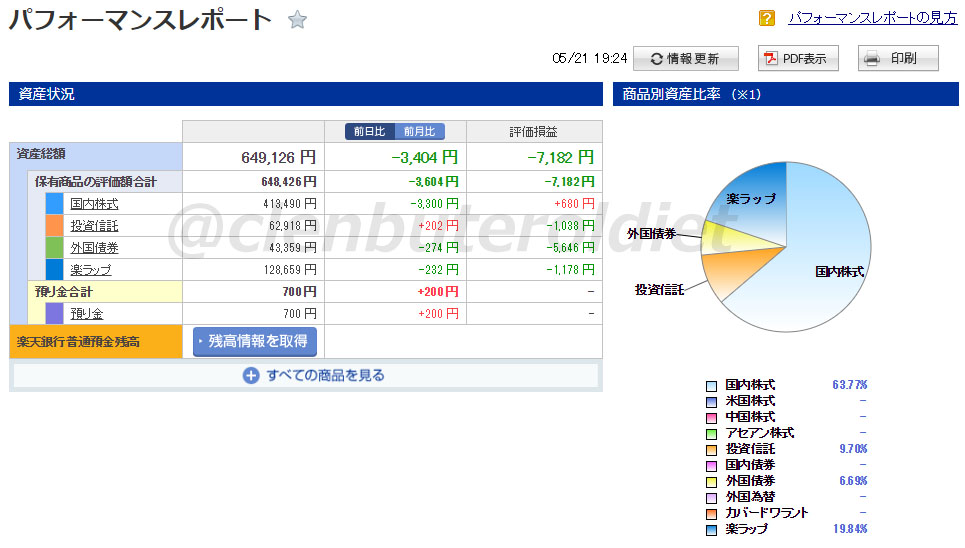Click the 国内債券 legend color box
Image resolution: width=965 pixels, height=548 pixels.
tap(711, 466)
